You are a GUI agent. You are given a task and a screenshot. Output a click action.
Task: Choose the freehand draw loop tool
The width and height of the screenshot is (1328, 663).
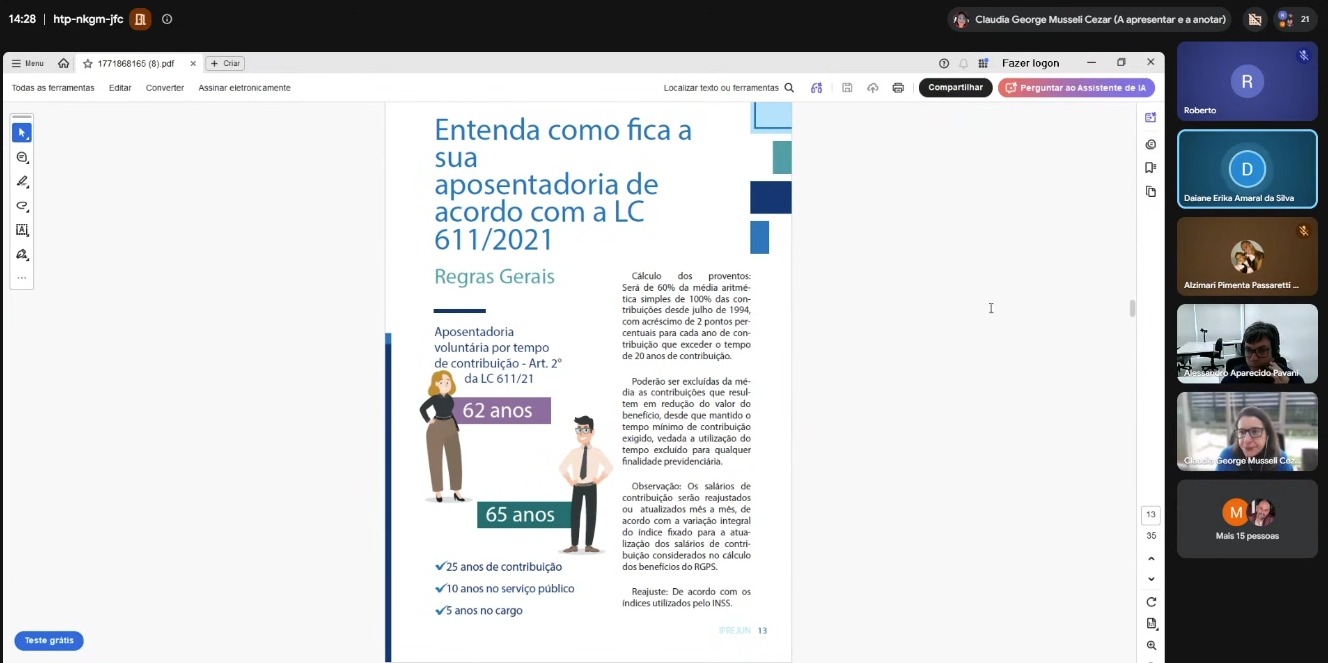21,206
